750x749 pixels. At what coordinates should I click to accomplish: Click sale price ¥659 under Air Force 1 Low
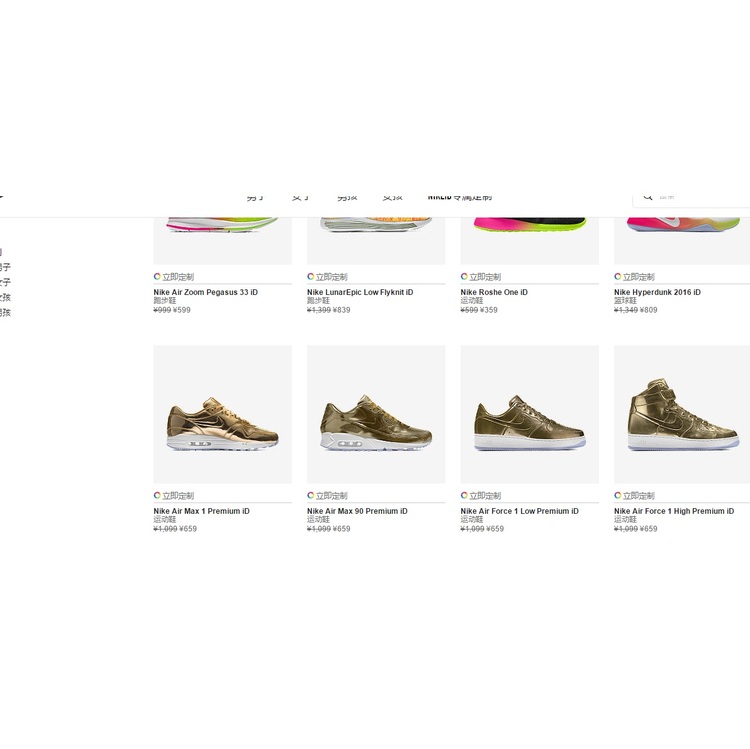[x=495, y=529]
